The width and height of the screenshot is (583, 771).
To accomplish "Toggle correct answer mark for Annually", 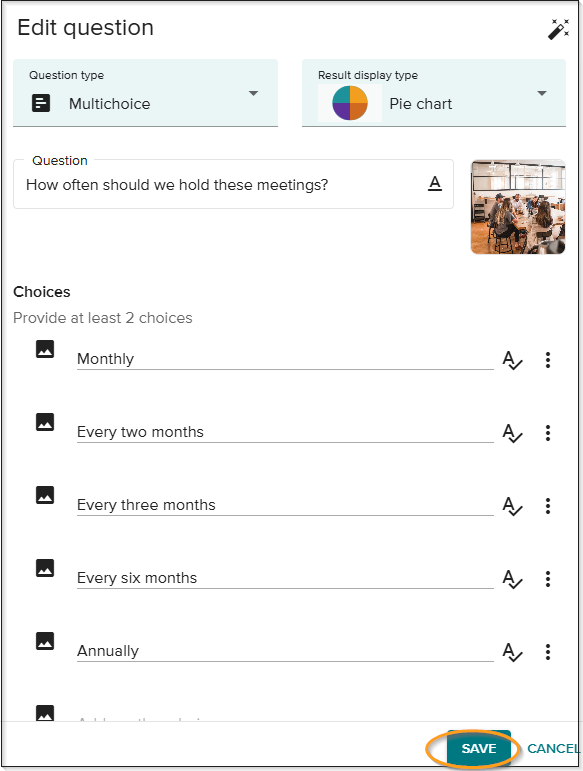I will click(512, 652).
